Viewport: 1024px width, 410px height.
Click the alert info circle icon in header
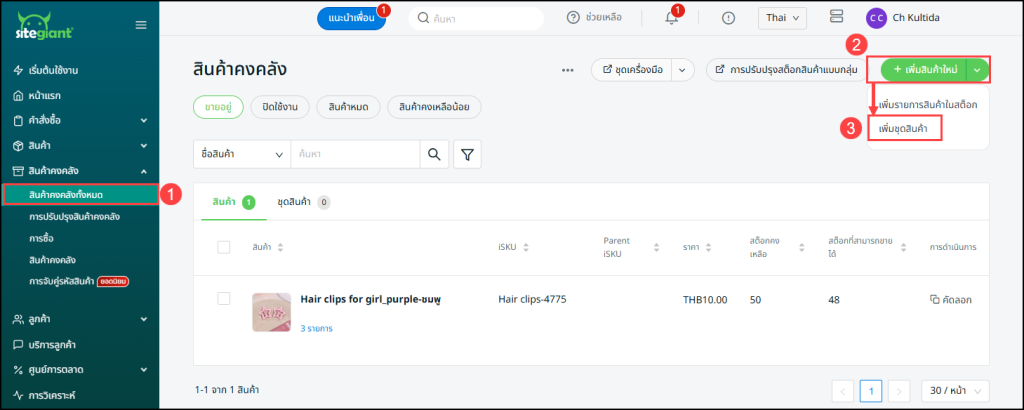point(728,18)
